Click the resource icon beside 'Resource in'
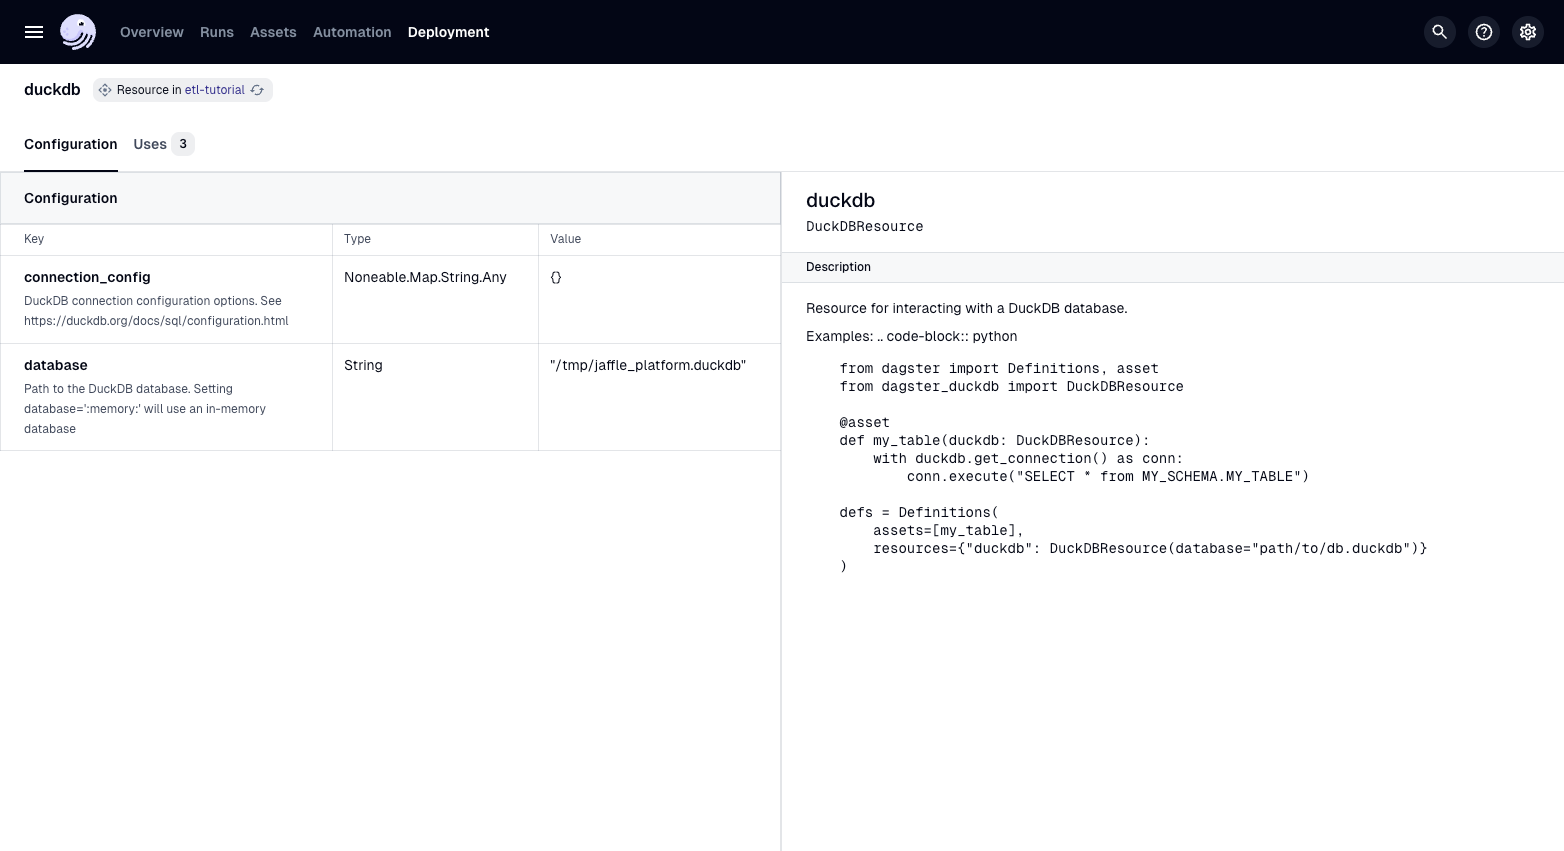This screenshot has width=1564, height=851. (x=105, y=90)
